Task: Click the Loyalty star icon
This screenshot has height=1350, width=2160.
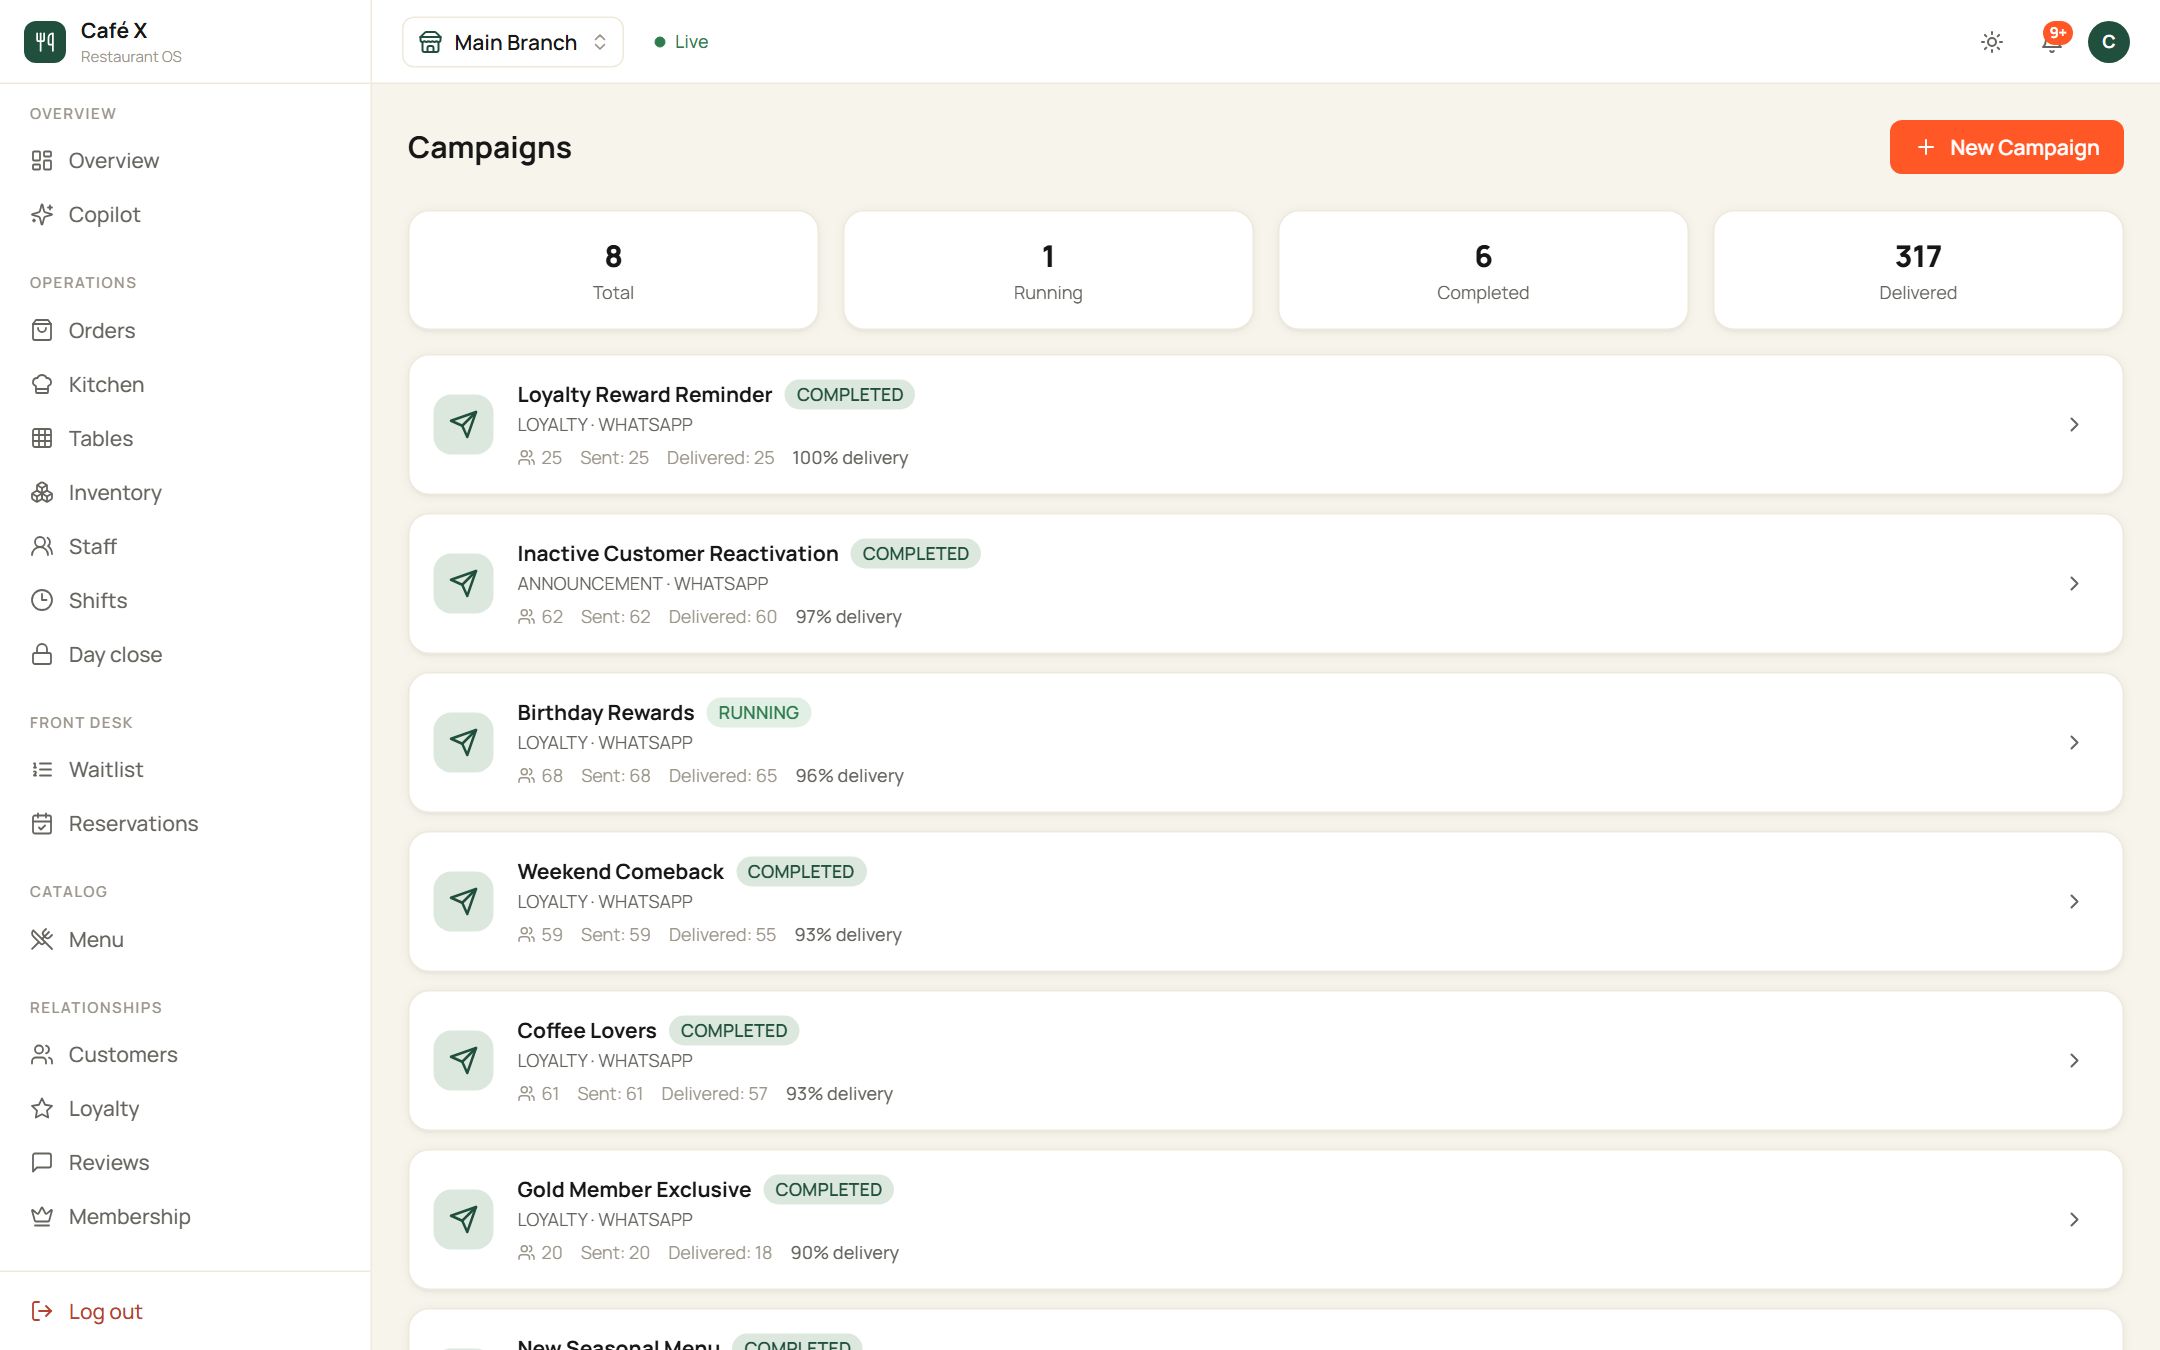Action: (x=42, y=1109)
